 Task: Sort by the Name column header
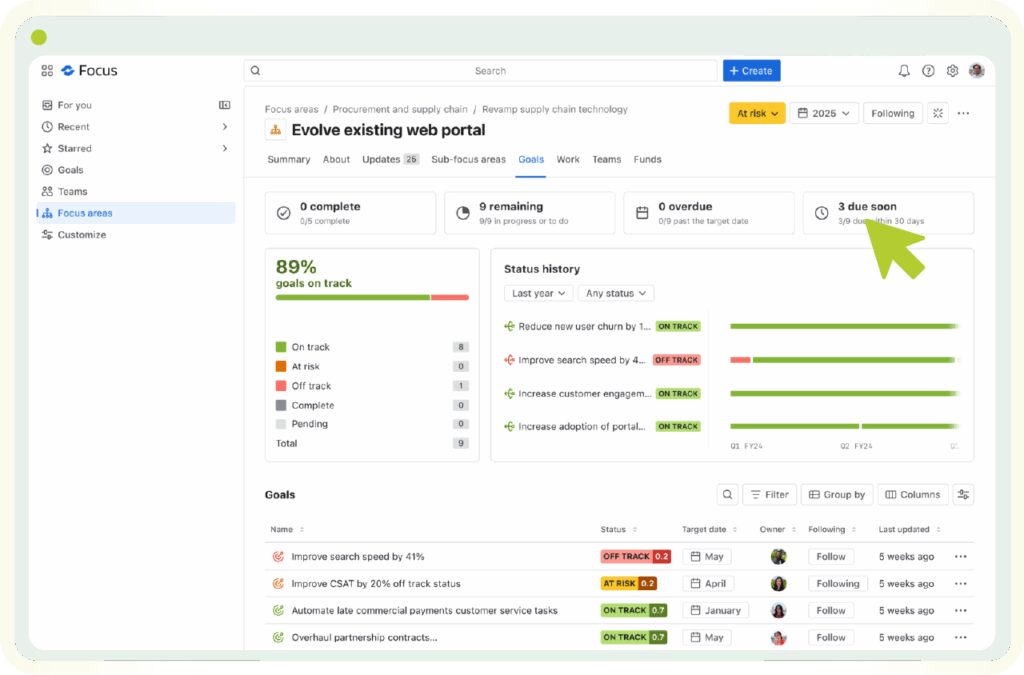tap(287, 529)
